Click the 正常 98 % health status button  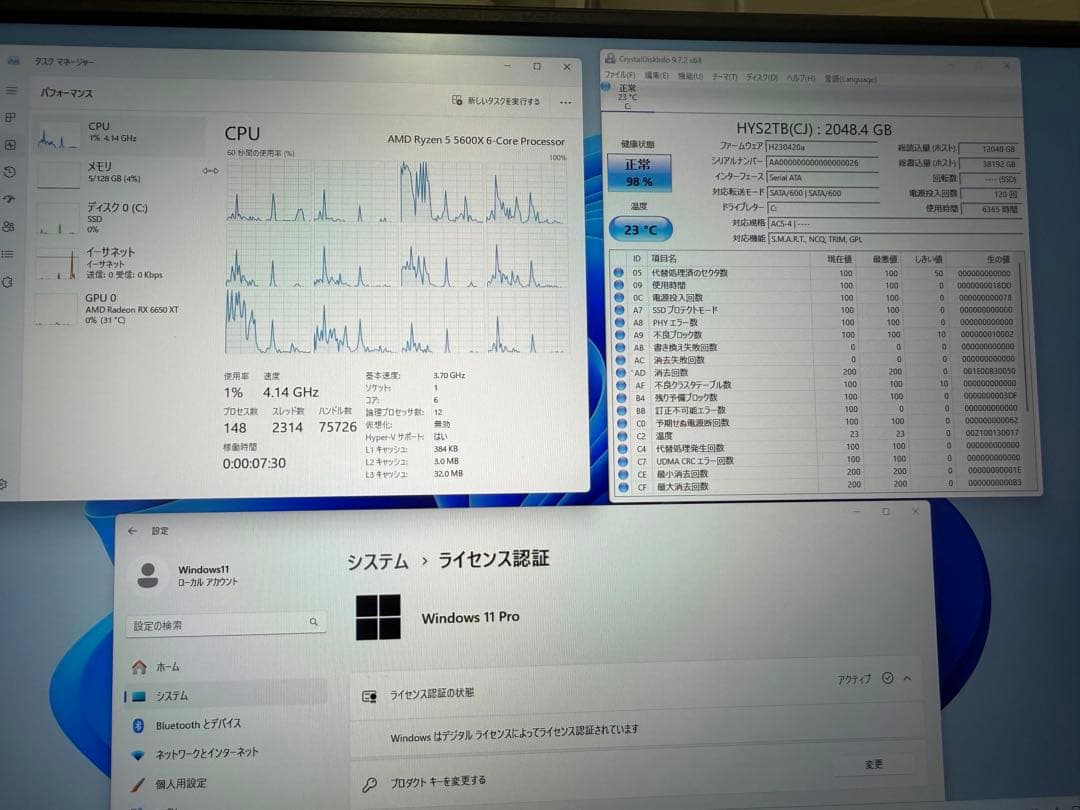point(638,173)
